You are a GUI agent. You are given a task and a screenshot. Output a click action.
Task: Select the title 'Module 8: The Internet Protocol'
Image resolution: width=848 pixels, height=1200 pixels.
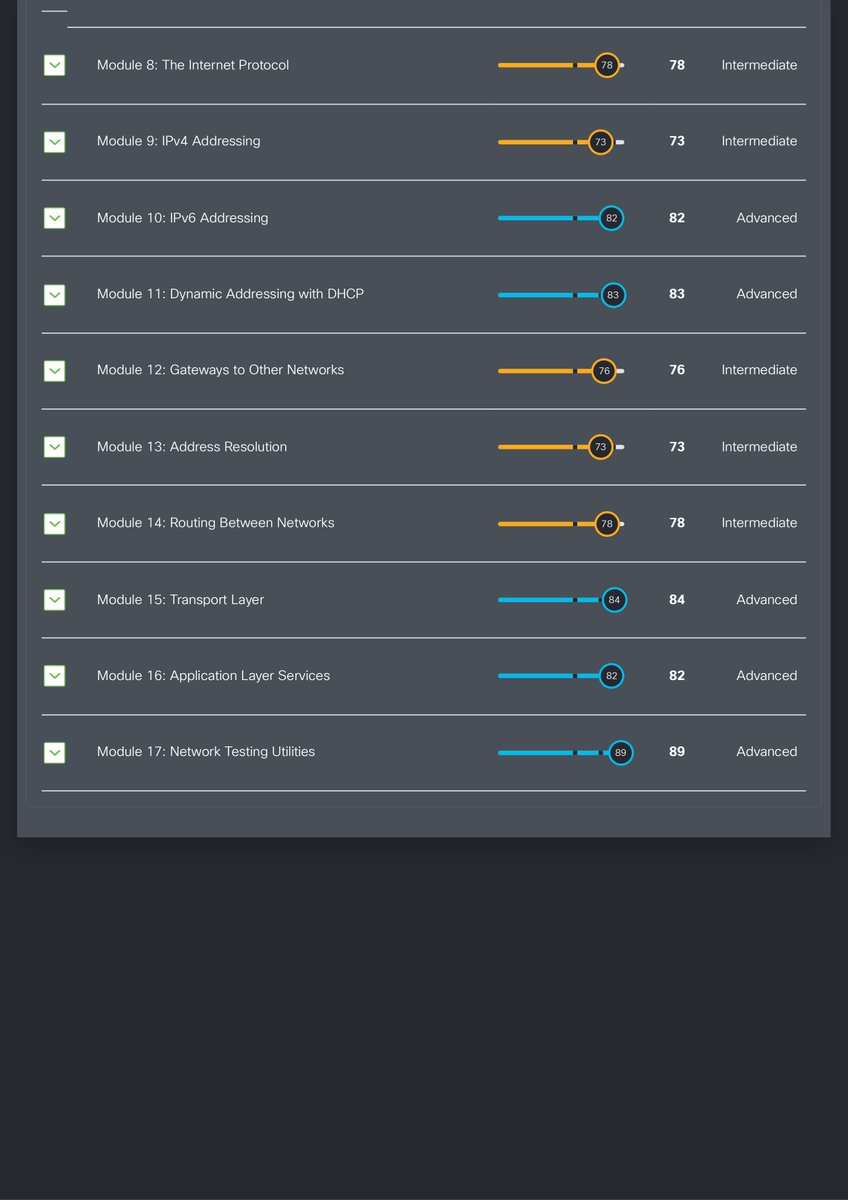(193, 65)
